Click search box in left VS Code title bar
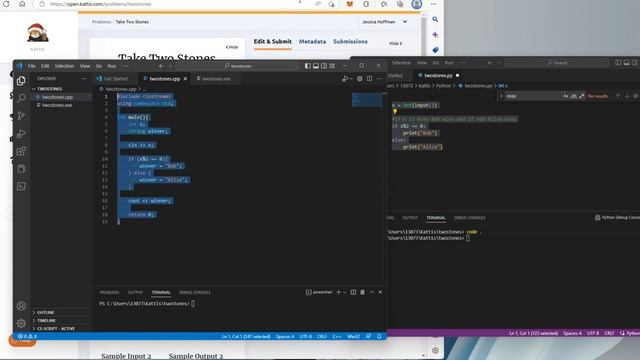Screen dimensions: 640x360 tap(238, 66)
